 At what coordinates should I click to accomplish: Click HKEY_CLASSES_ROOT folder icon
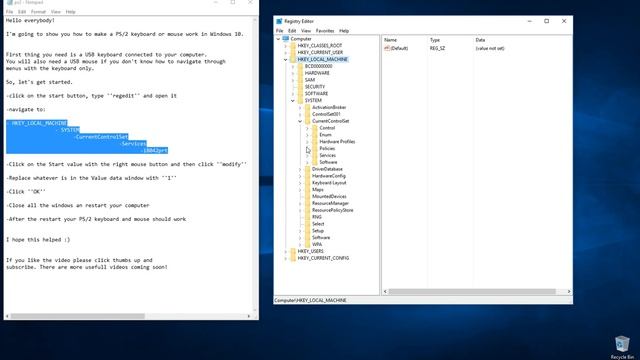(x=293, y=46)
